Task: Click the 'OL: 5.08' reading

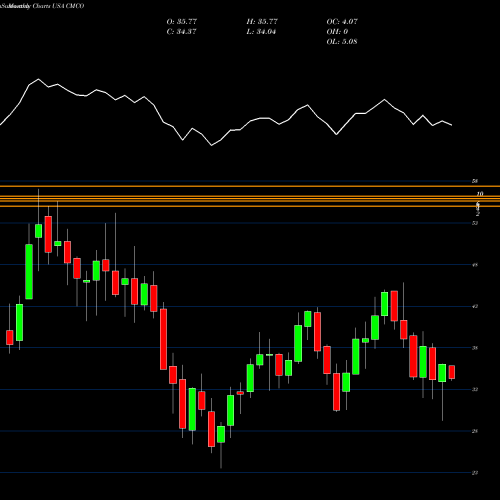Action: point(342,42)
